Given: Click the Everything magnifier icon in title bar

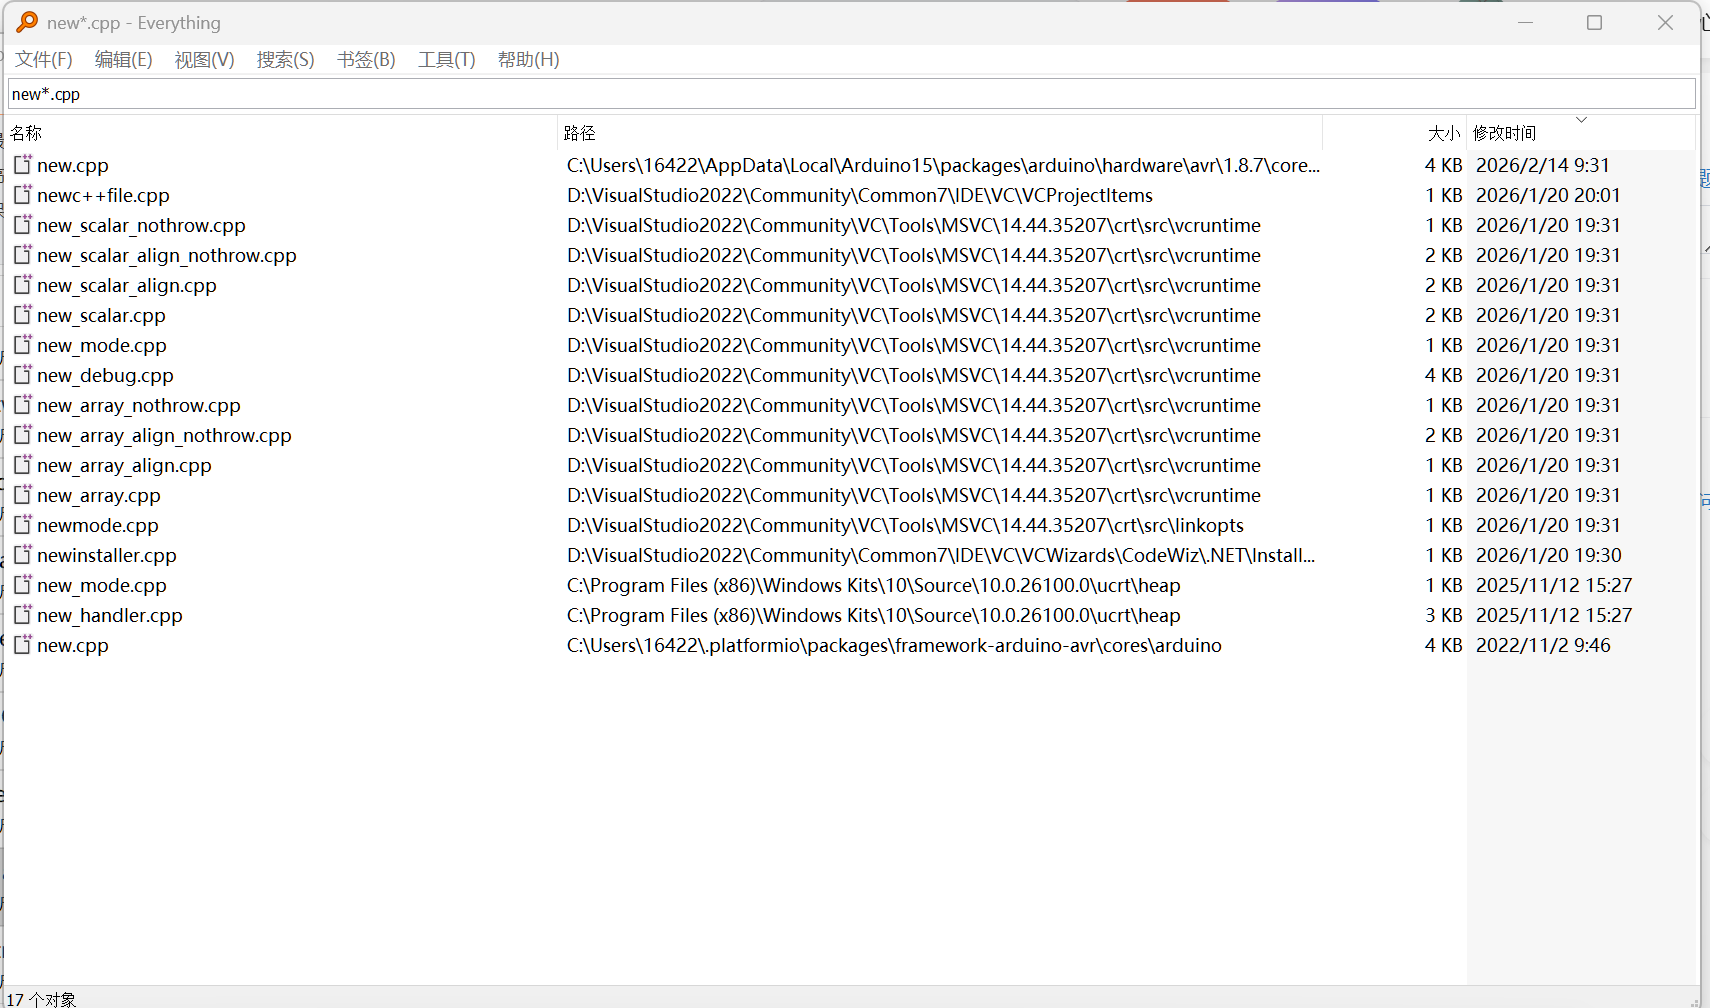Looking at the screenshot, I should click(x=27, y=22).
